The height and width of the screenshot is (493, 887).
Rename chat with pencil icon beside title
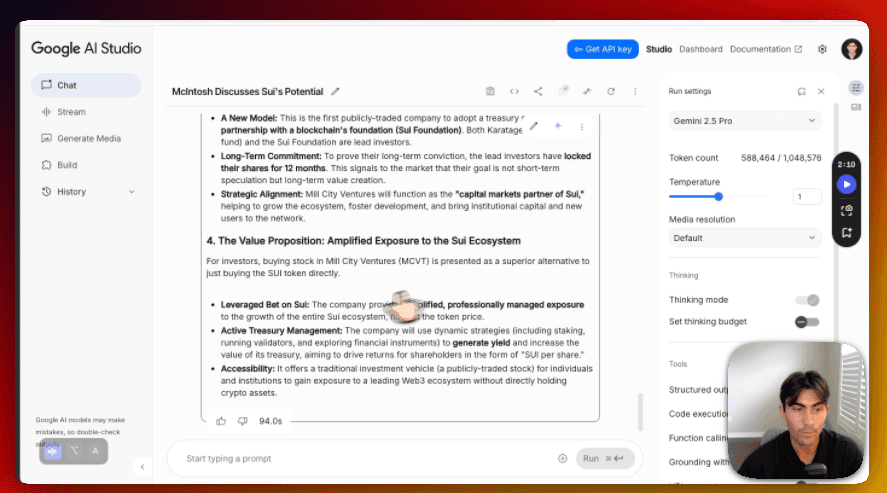pos(336,91)
